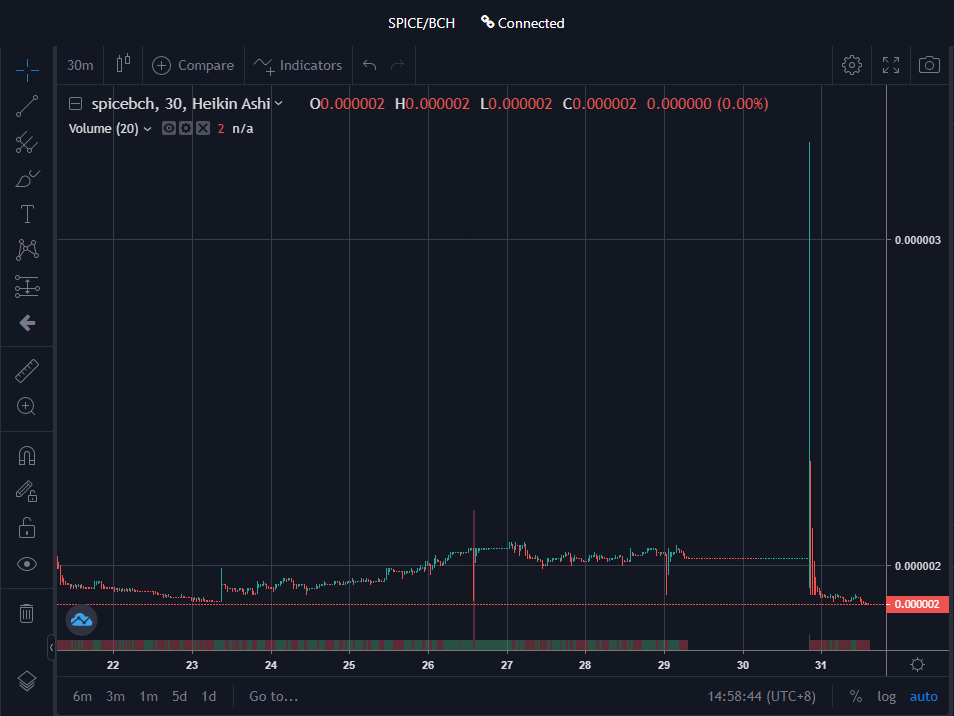Expand the Volume (20) indicator dropdown
The image size is (954, 716).
point(147,129)
